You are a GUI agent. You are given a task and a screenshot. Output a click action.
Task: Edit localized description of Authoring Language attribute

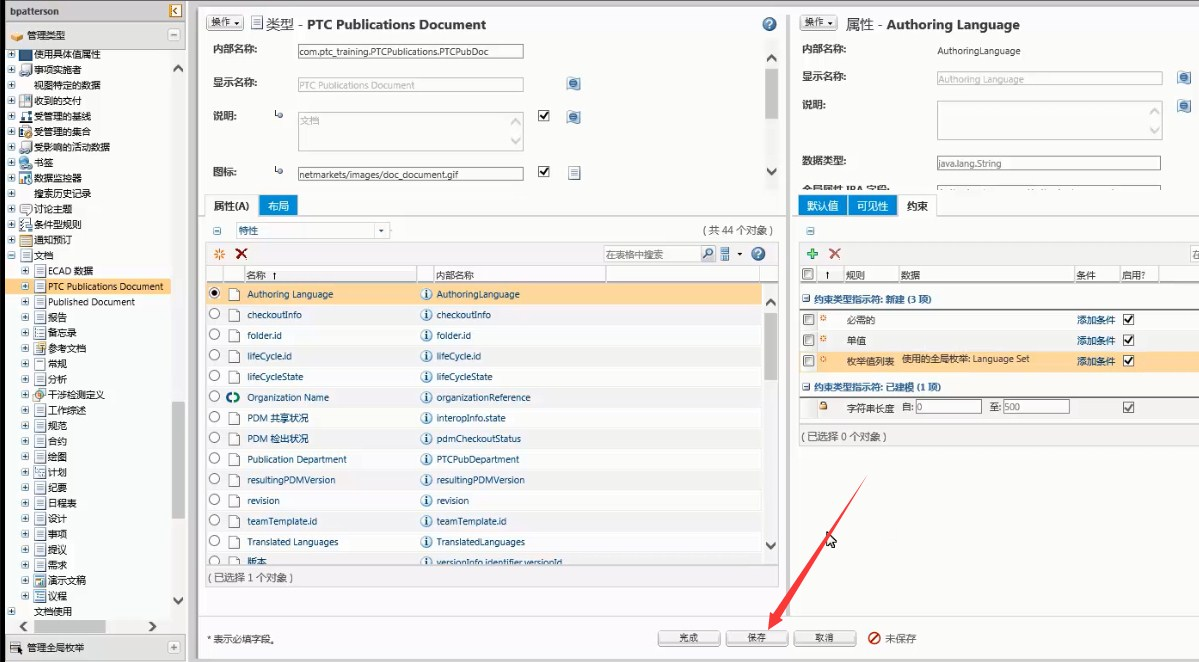pyautogui.click(x=1184, y=106)
